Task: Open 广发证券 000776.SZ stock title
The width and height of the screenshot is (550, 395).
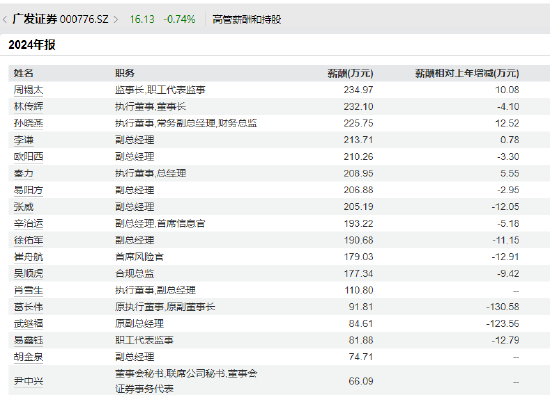Action: click(61, 19)
